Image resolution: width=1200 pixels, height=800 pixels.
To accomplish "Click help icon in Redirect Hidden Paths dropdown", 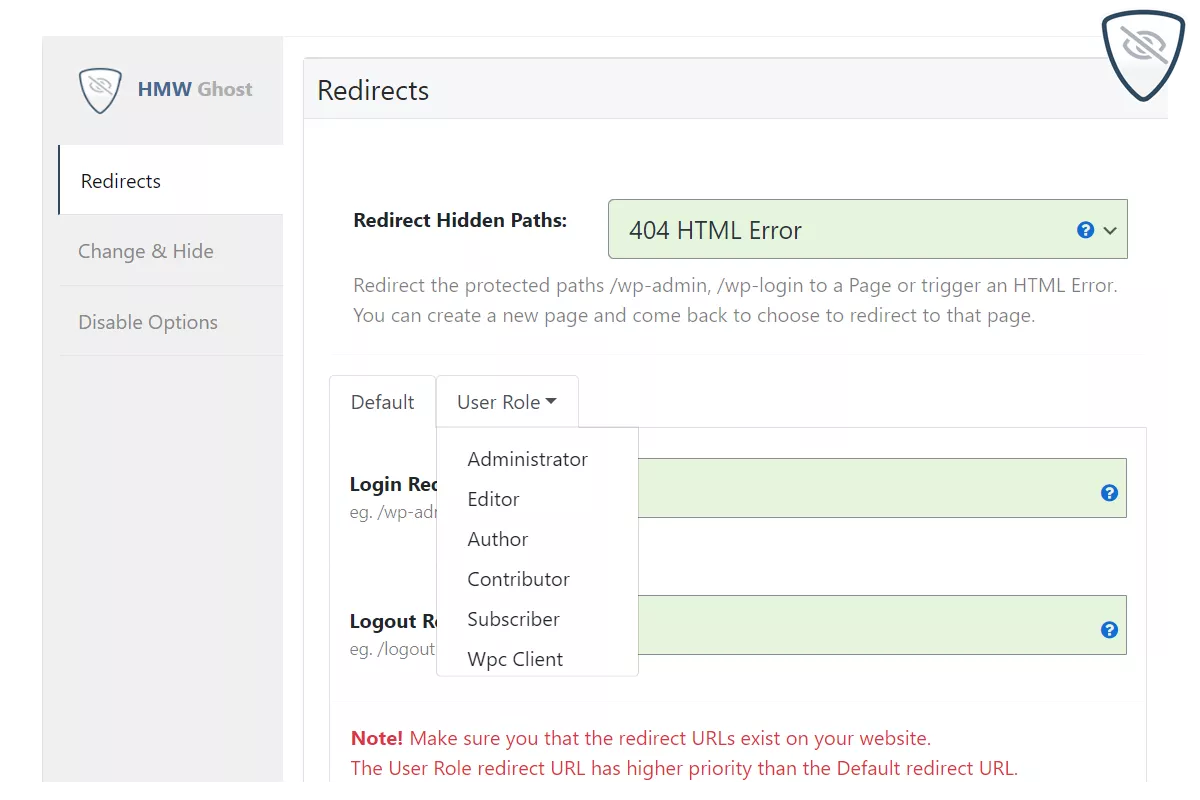I will coord(1085,230).
